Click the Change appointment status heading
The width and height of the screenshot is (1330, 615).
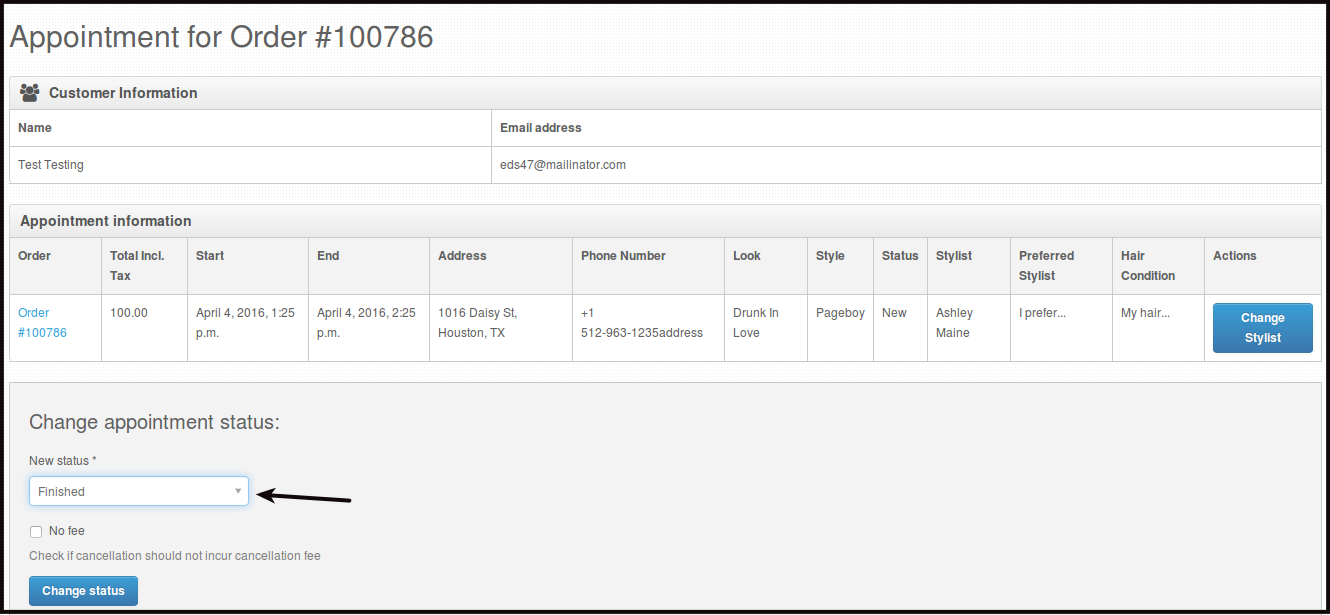coord(155,422)
